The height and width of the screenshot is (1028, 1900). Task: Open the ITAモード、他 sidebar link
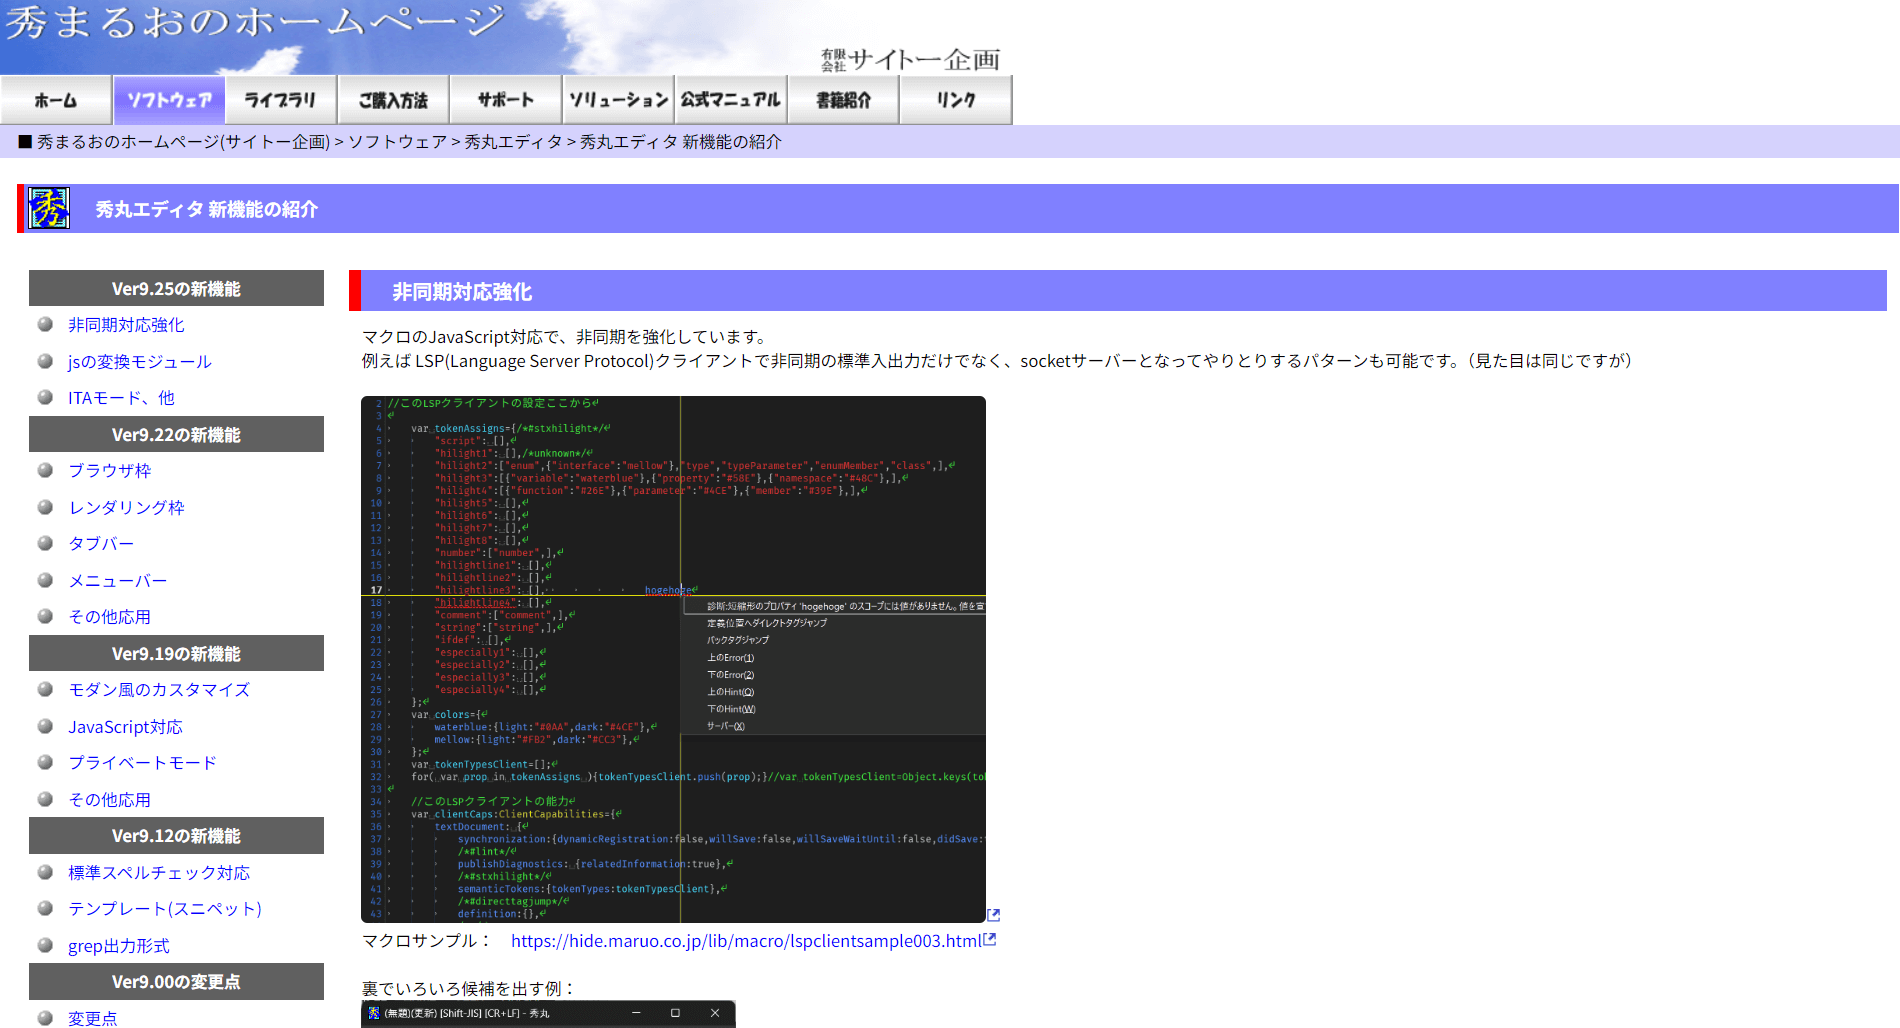[x=121, y=398]
